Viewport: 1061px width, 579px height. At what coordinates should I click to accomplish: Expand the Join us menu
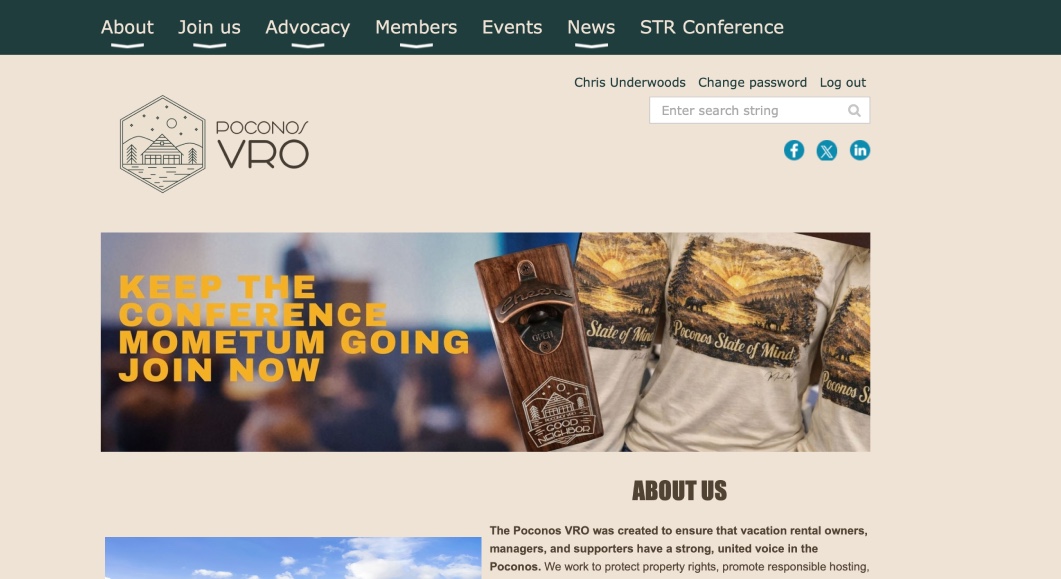coord(209,27)
